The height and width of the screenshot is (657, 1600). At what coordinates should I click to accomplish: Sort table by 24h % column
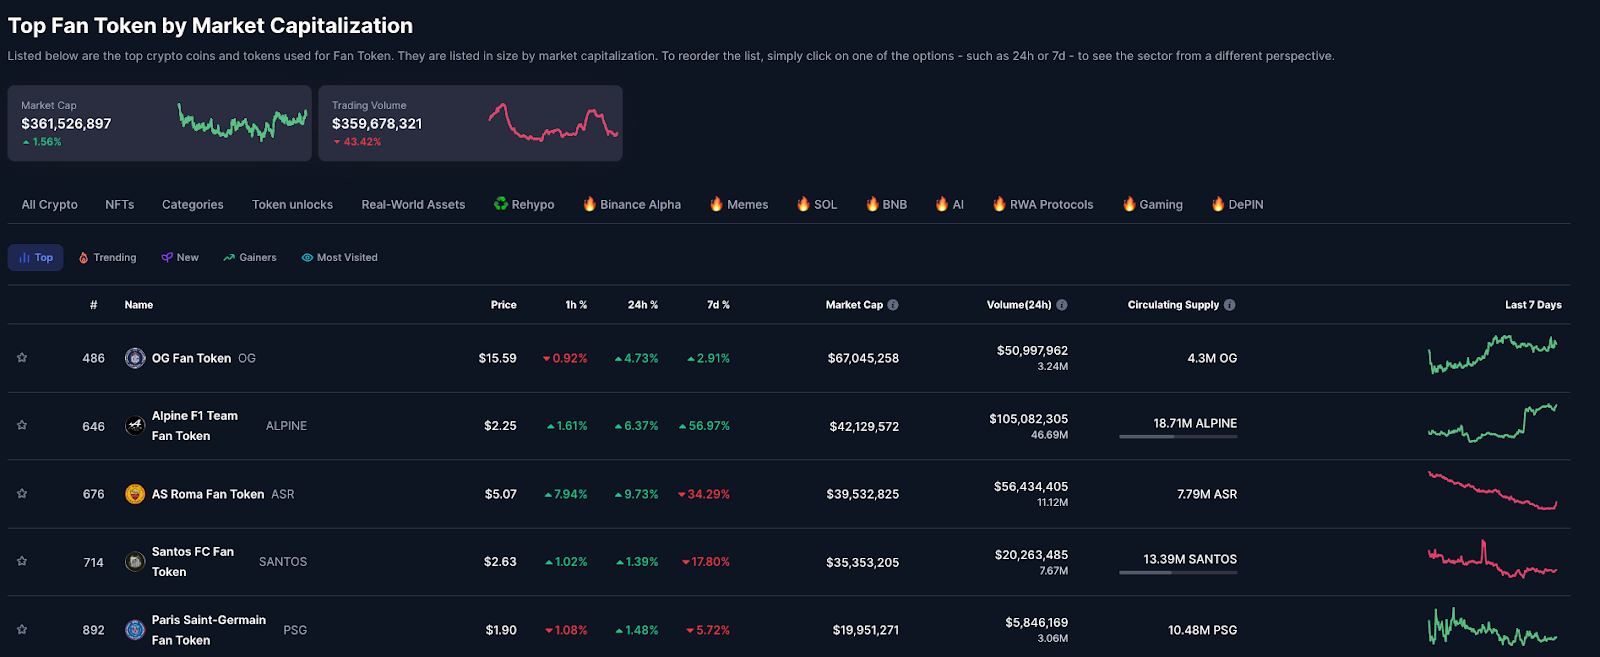[643, 305]
